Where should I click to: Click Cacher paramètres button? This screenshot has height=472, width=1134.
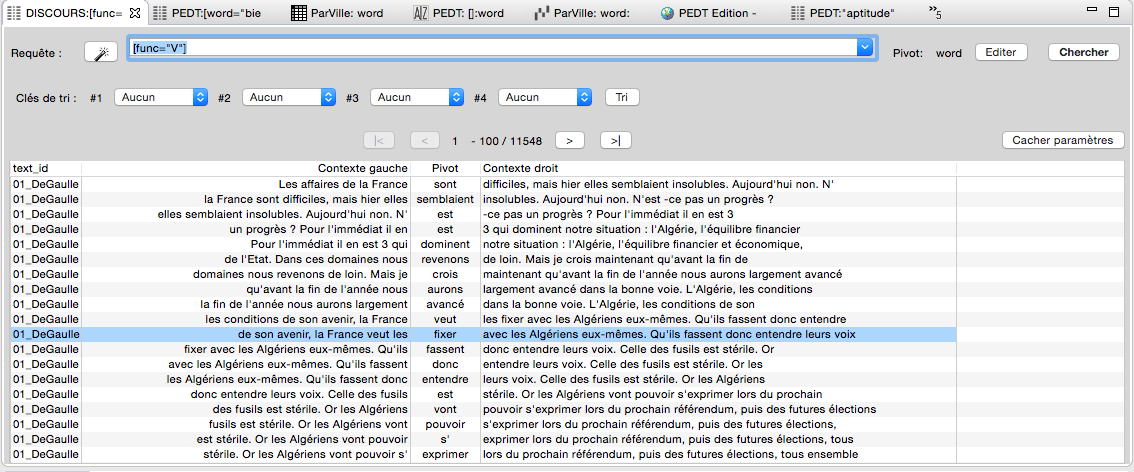point(1062,140)
